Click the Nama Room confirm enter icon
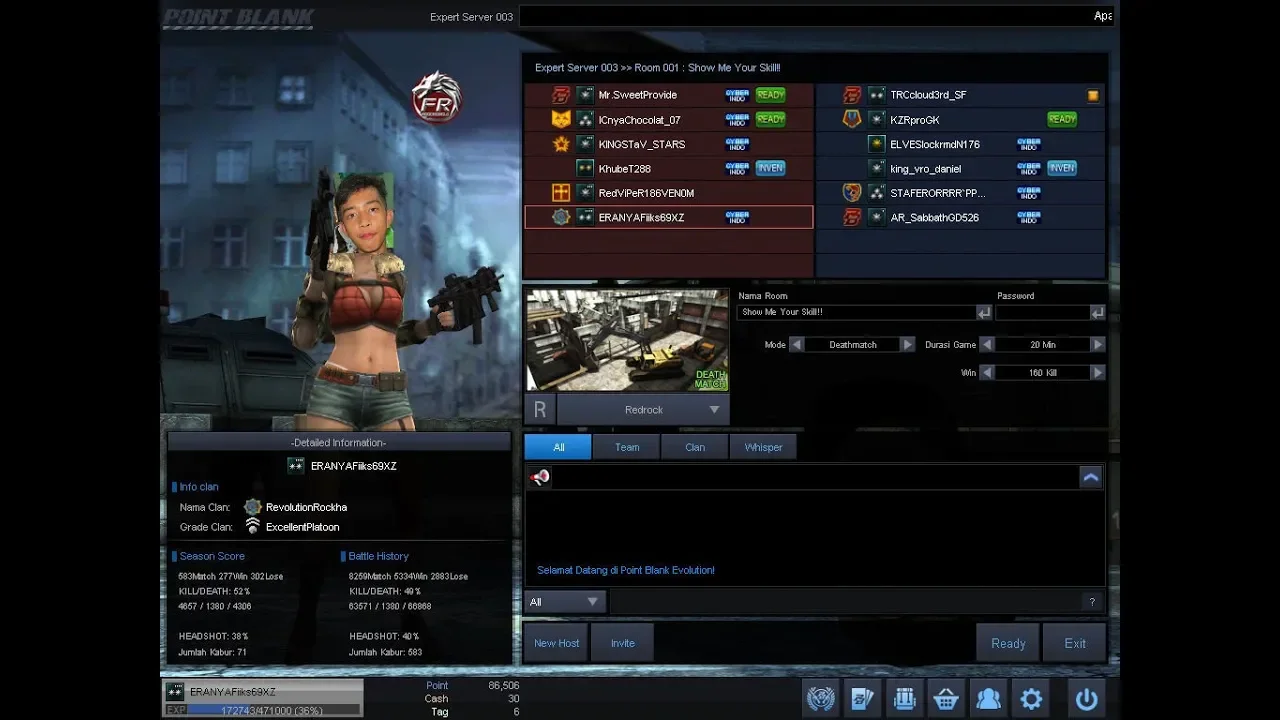1280x720 pixels. [x=984, y=313]
